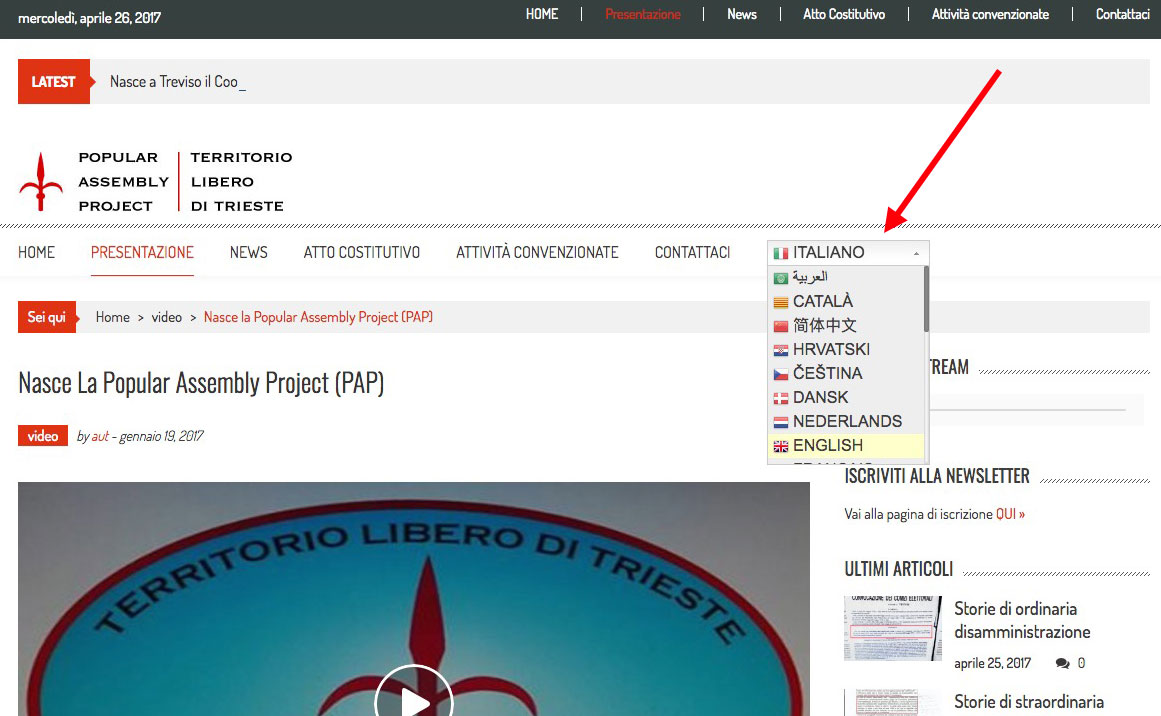This screenshot has width=1161, height=716.
Task: Click the 'ISCRIVITI ALLA NEWSLETTER' heading
Action: 937,476
